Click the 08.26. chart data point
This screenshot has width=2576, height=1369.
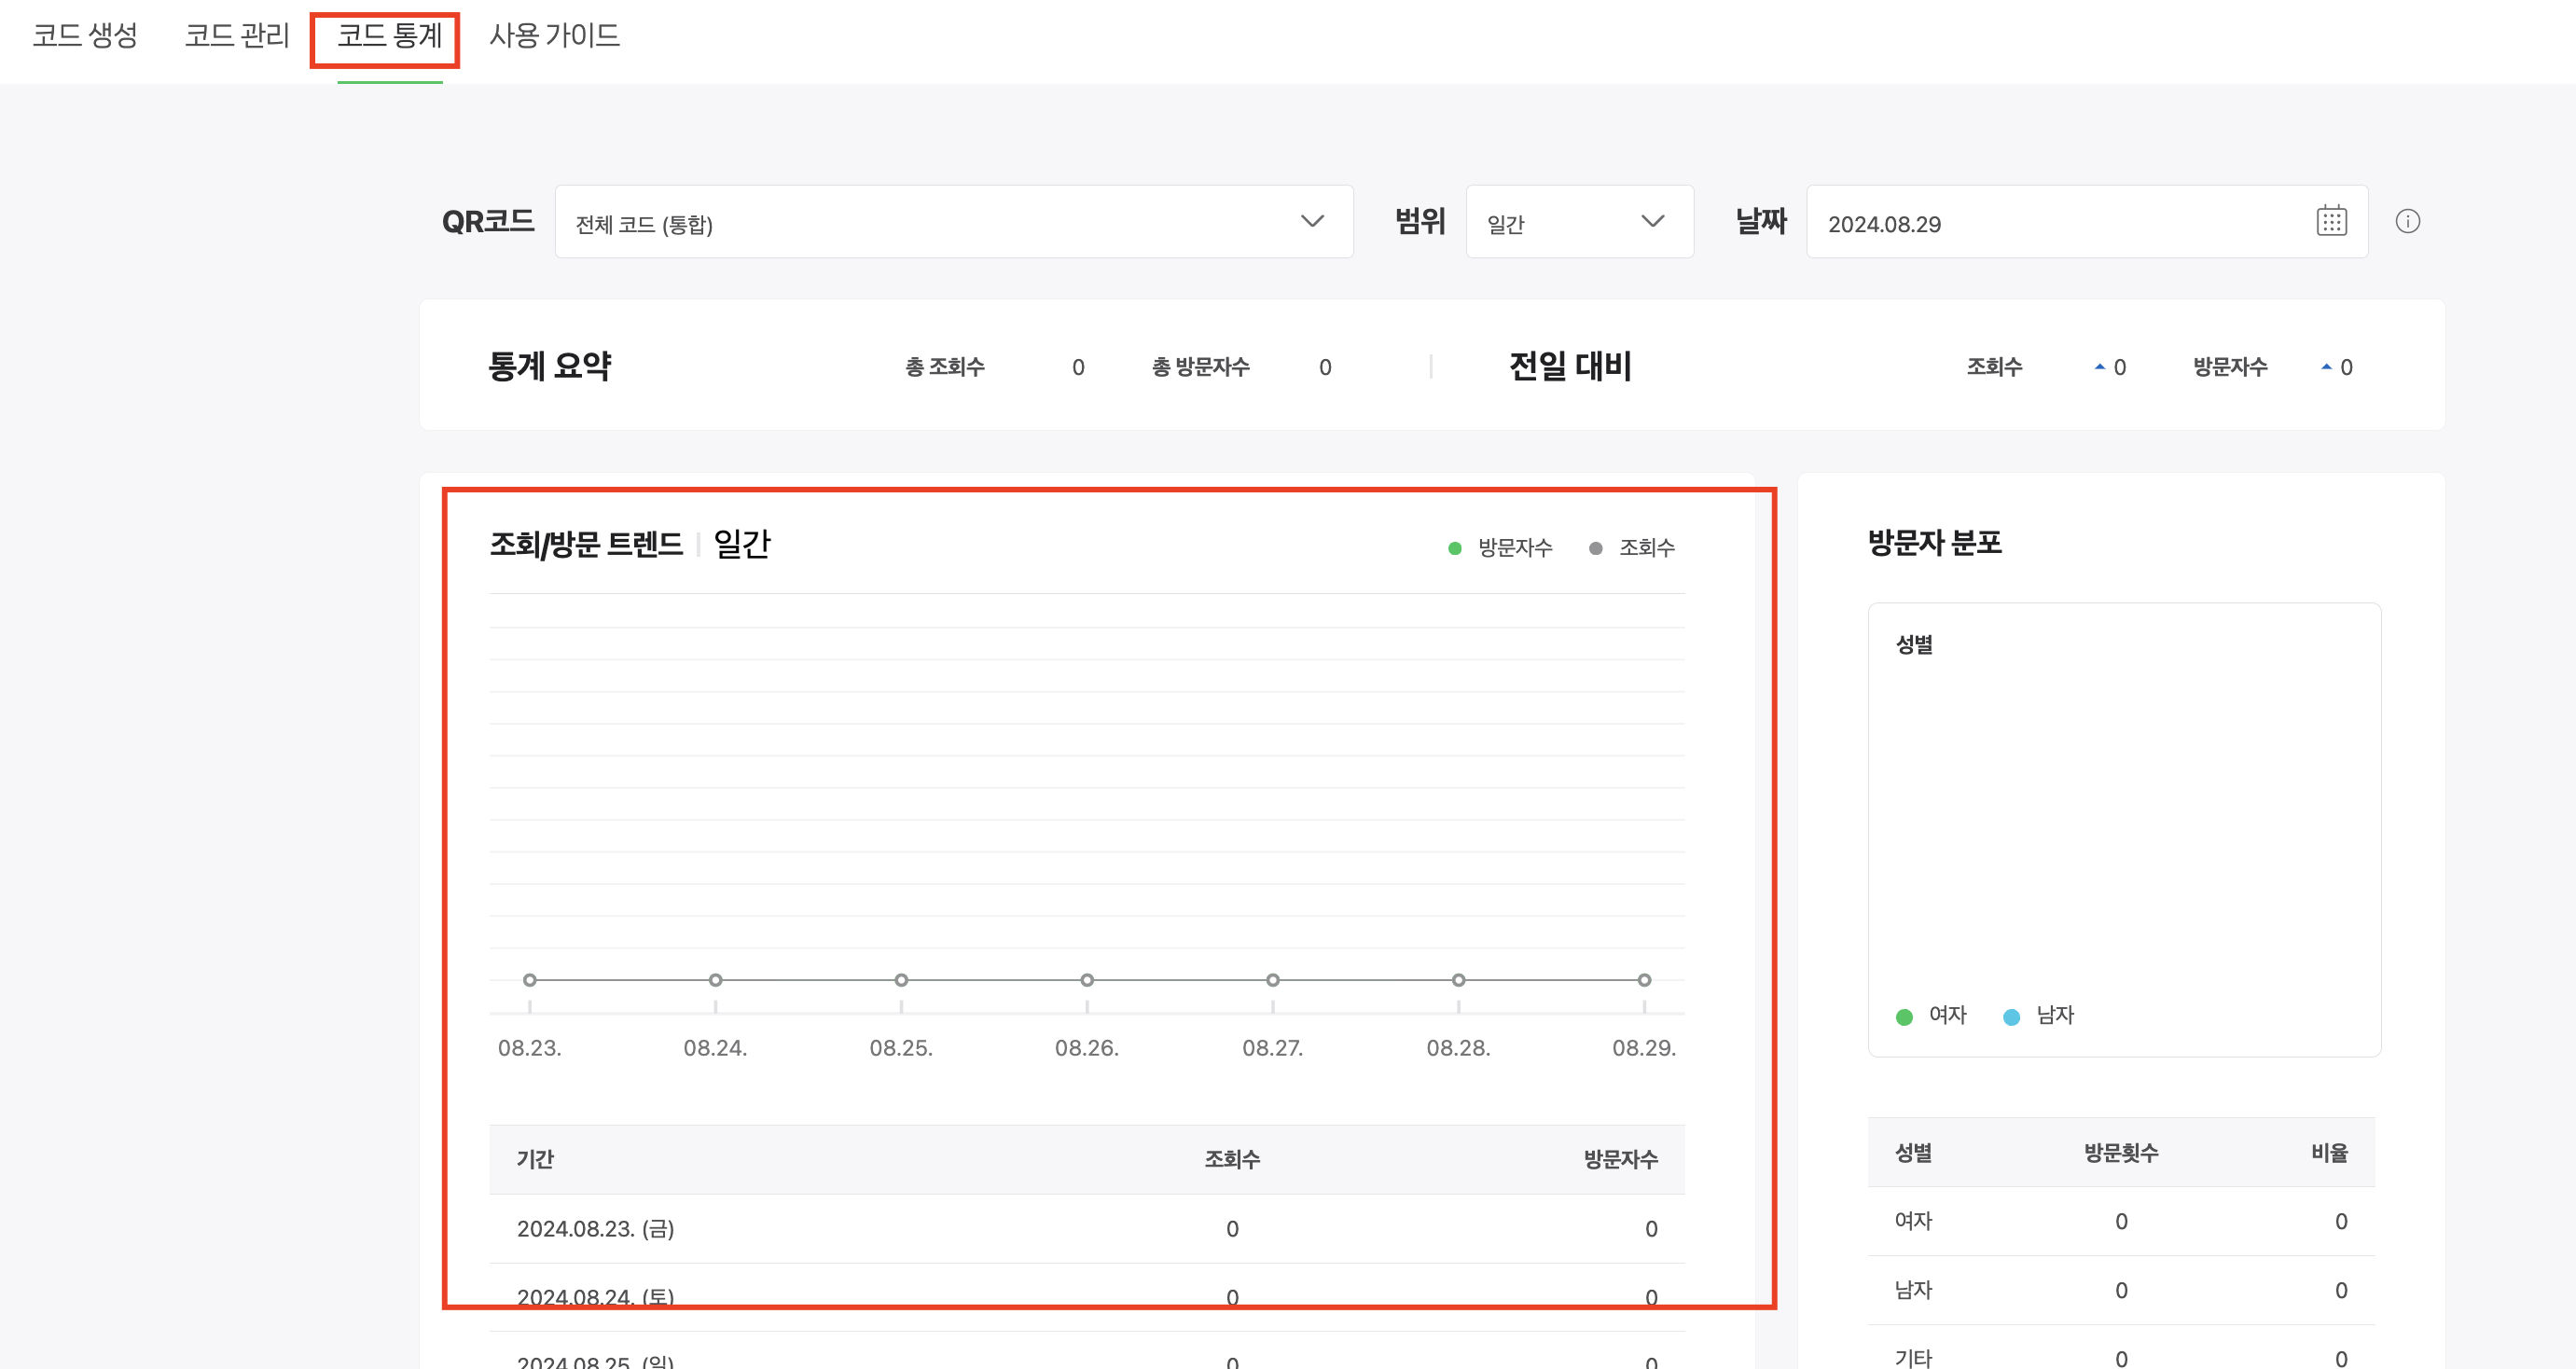point(1087,980)
